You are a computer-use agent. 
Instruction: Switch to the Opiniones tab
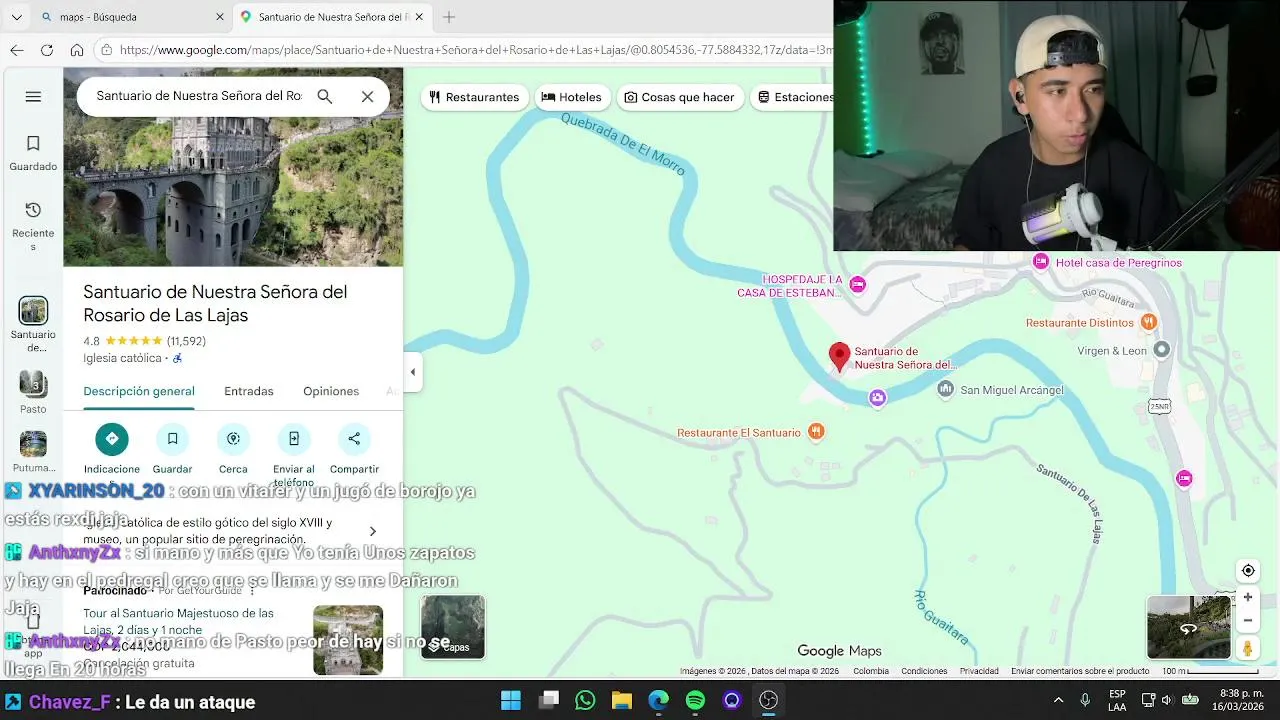(x=331, y=391)
